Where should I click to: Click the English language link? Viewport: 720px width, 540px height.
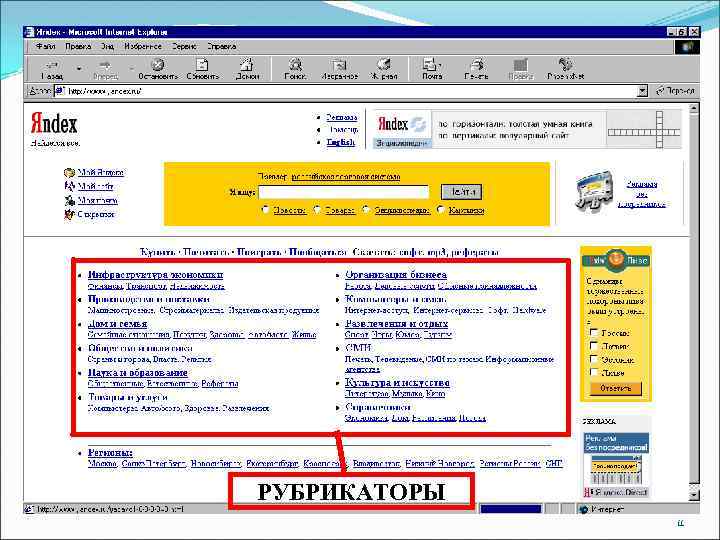click(341, 142)
